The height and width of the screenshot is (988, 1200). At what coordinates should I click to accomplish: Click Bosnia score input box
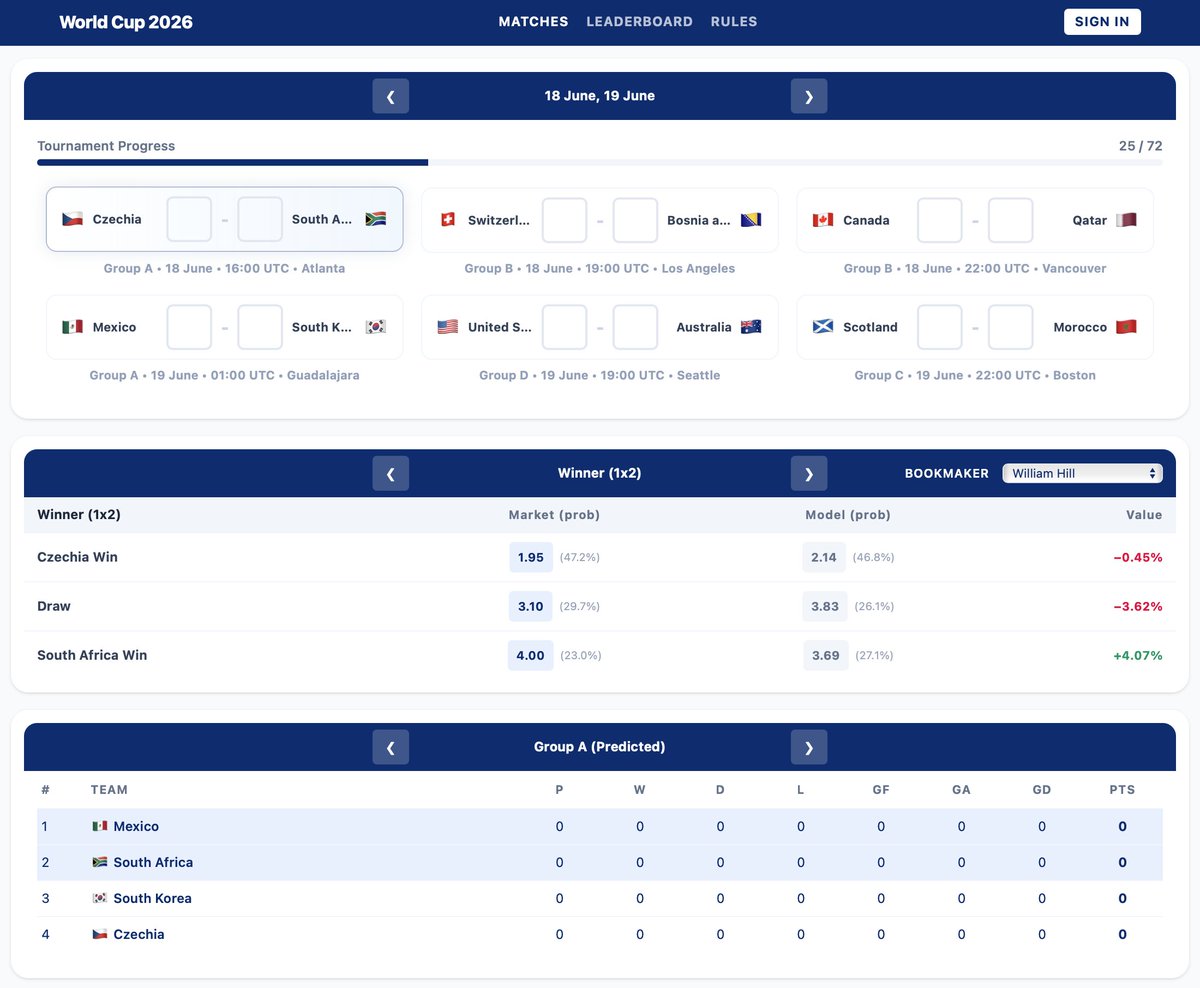[x=635, y=220]
